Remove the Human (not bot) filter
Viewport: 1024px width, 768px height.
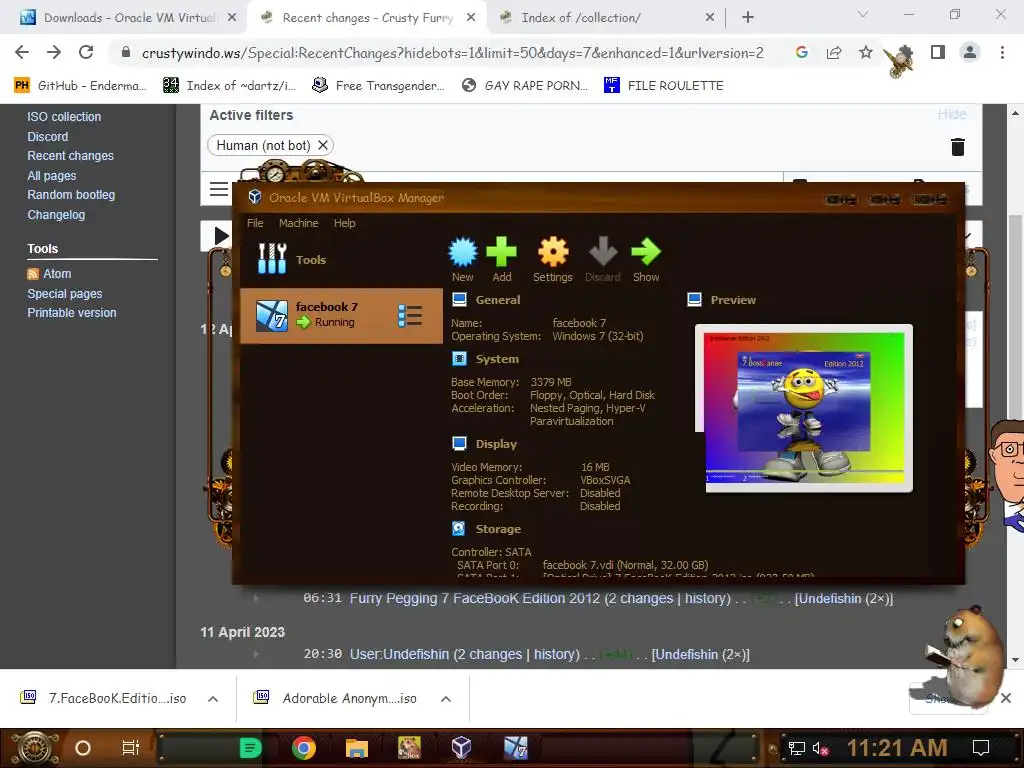pyautogui.click(x=323, y=145)
